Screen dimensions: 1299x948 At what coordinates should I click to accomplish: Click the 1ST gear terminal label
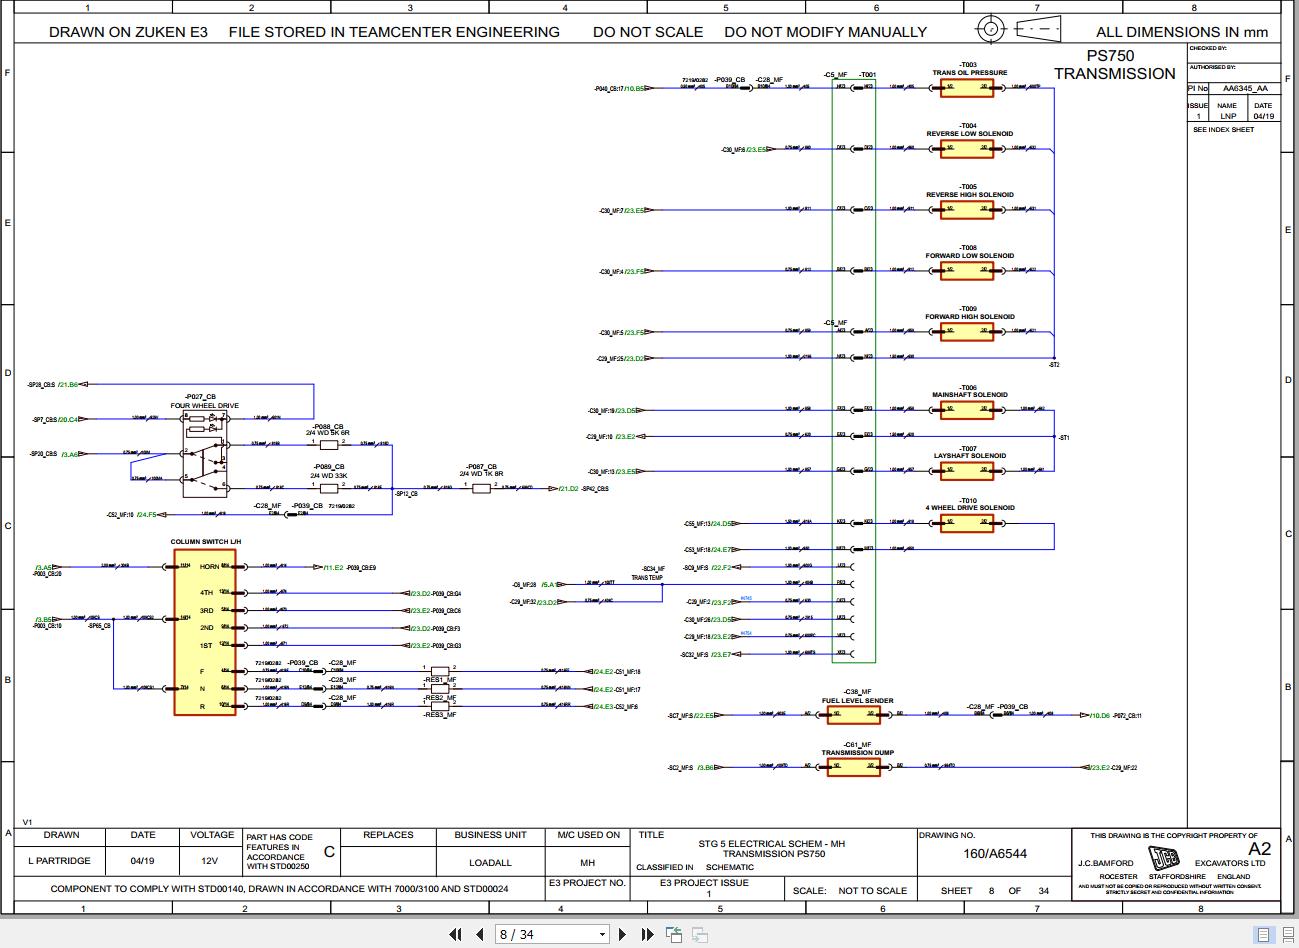tap(207, 645)
